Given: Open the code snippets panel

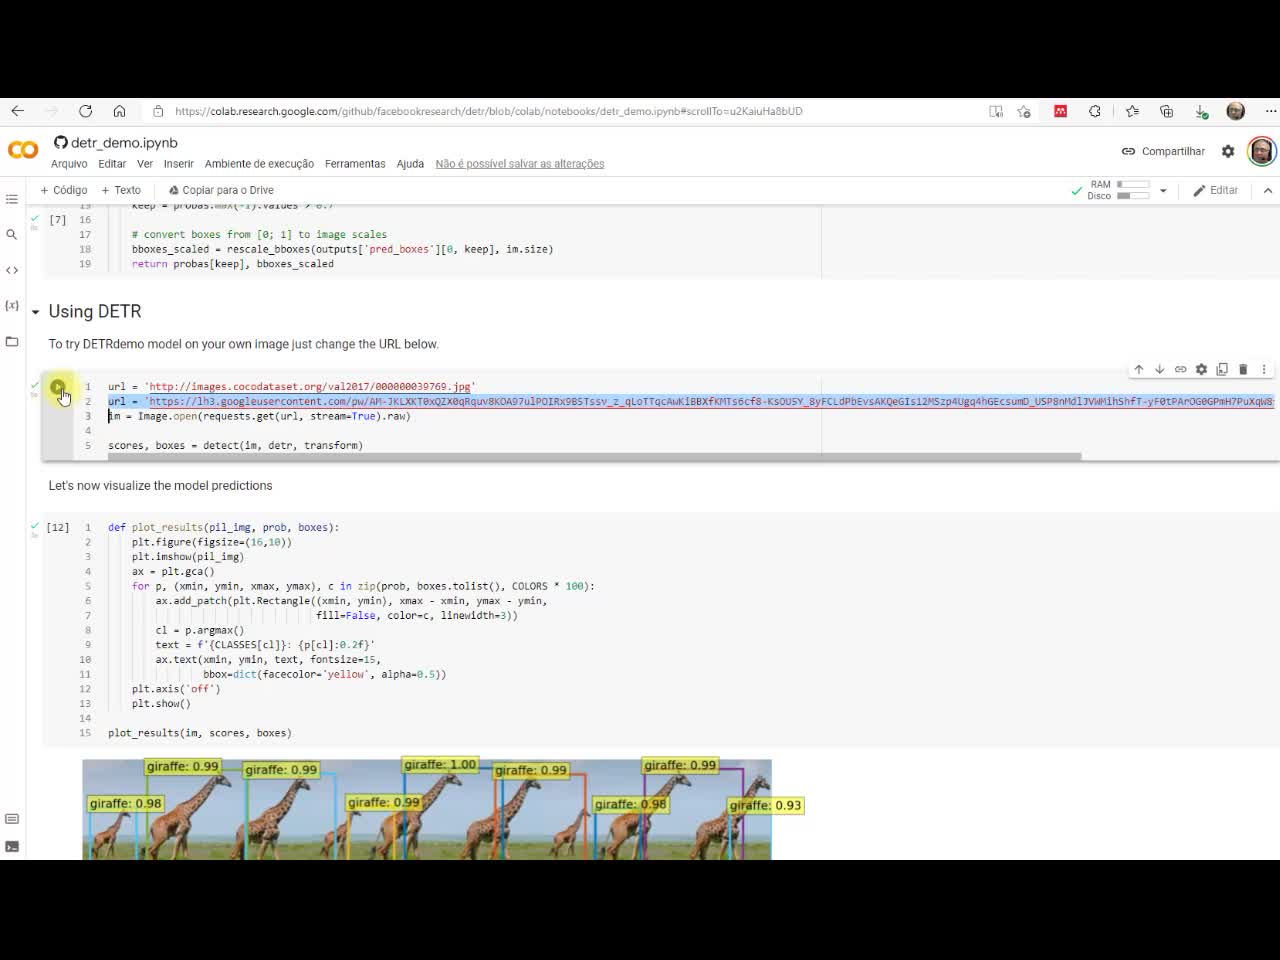Looking at the screenshot, I should coord(12,270).
